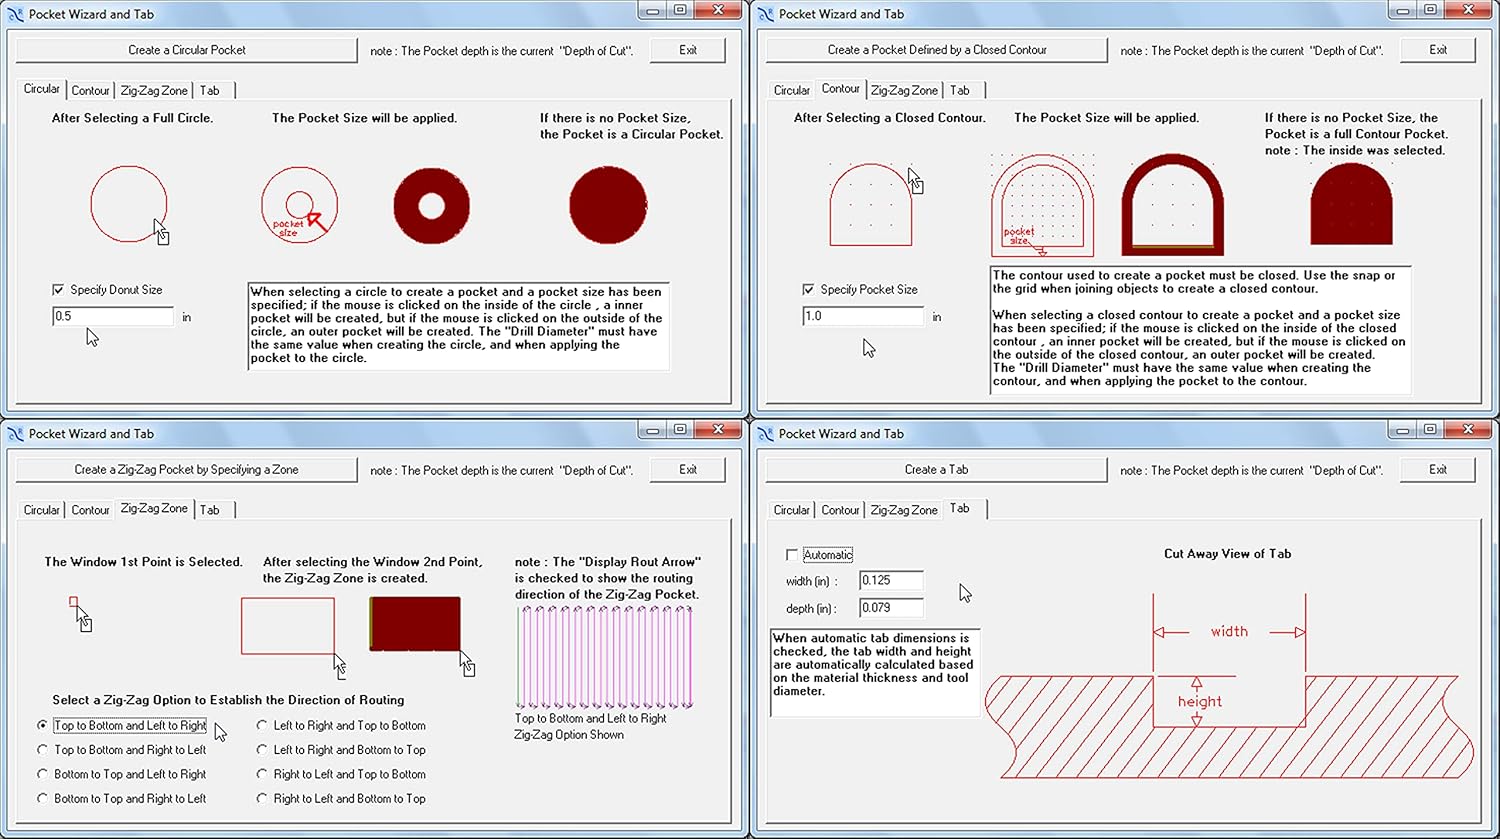
Task: Click the arched outline pocket illustration
Action: (x=1173, y=205)
